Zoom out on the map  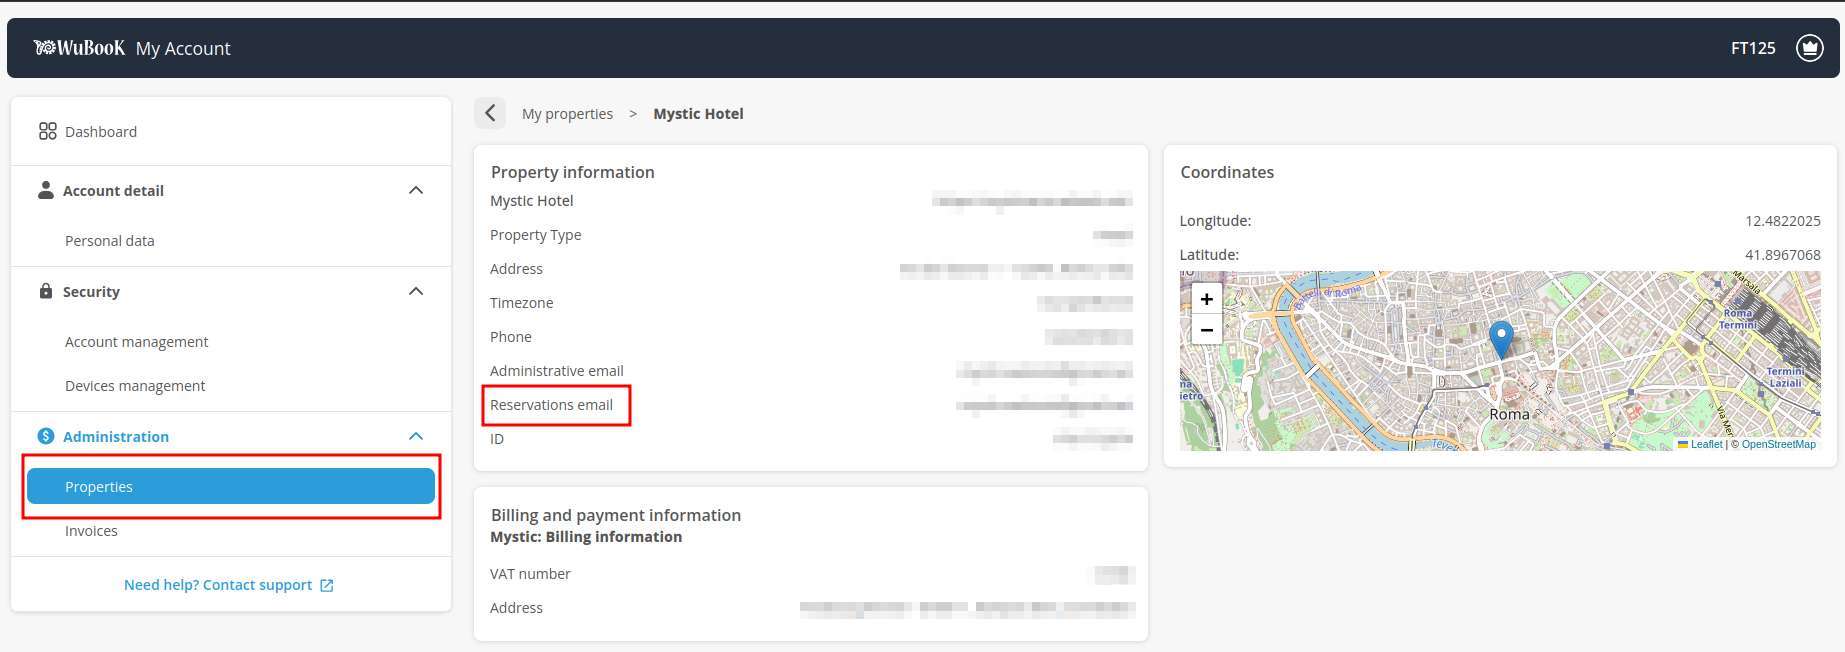pyautogui.click(x=1206, y=330)
